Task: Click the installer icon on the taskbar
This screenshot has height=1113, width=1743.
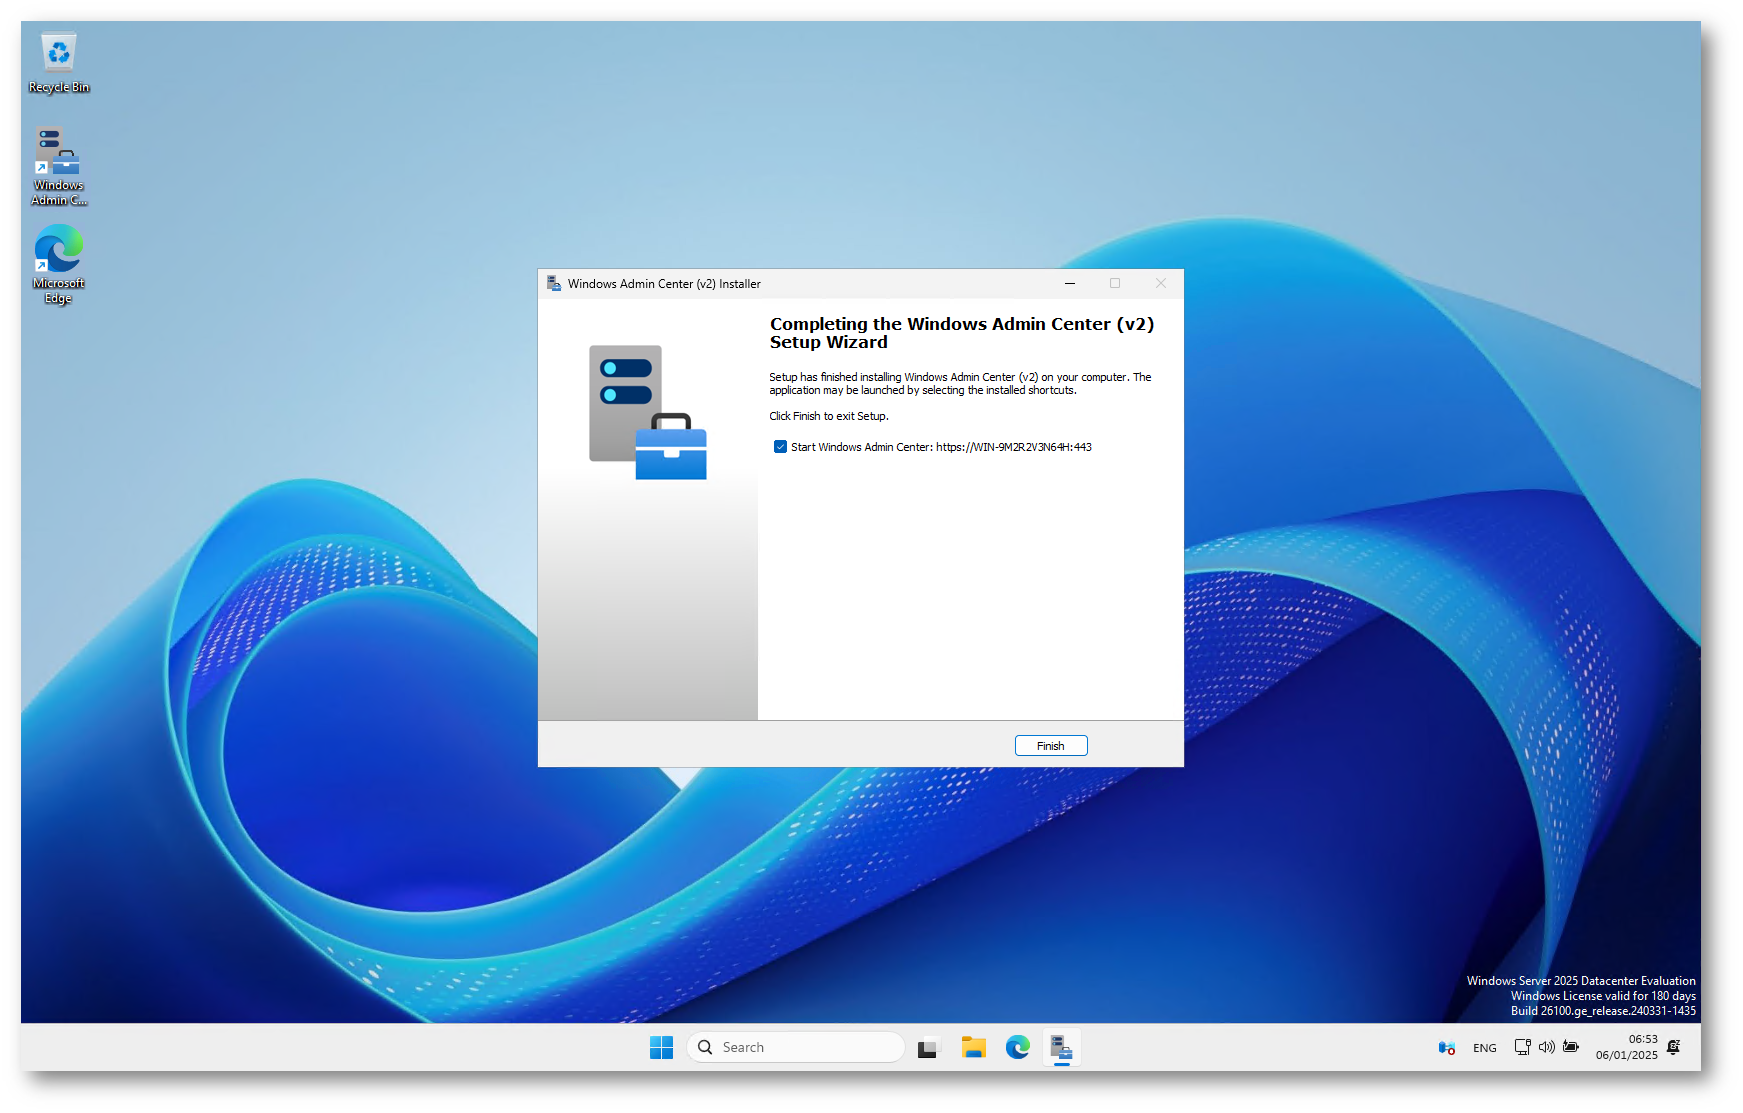Action: [1061, 1047]
